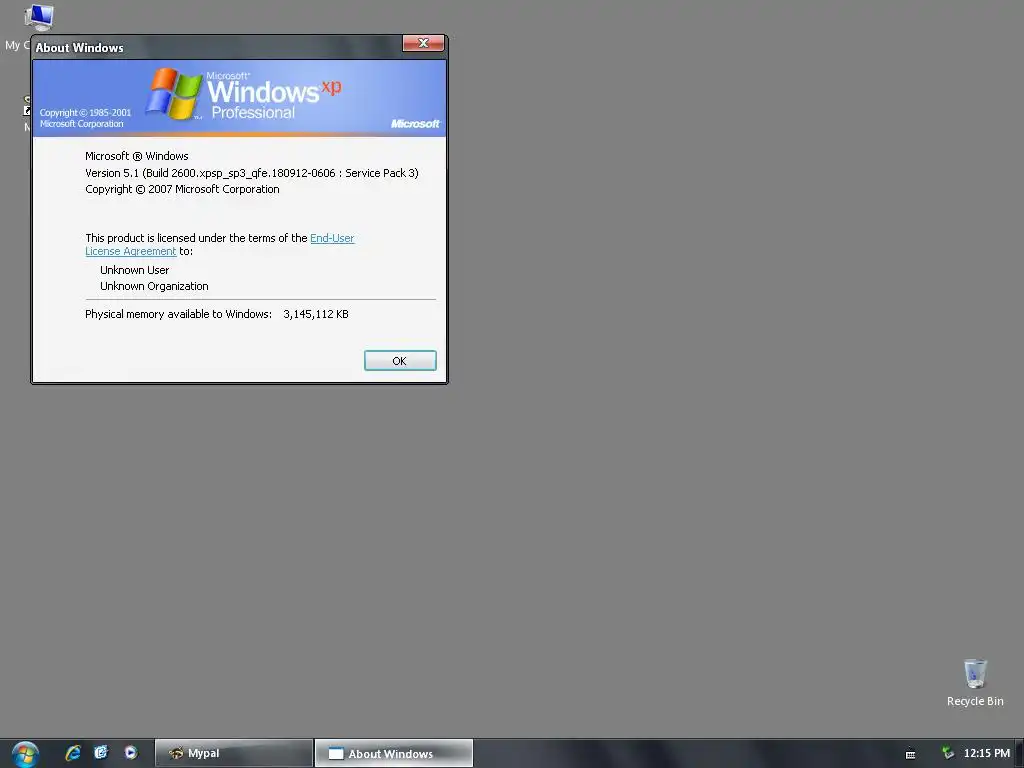This screenshot has height=768, width=1024.
Task: Click OK in the About Windows dialog
Action: click(x=400, y=360)
